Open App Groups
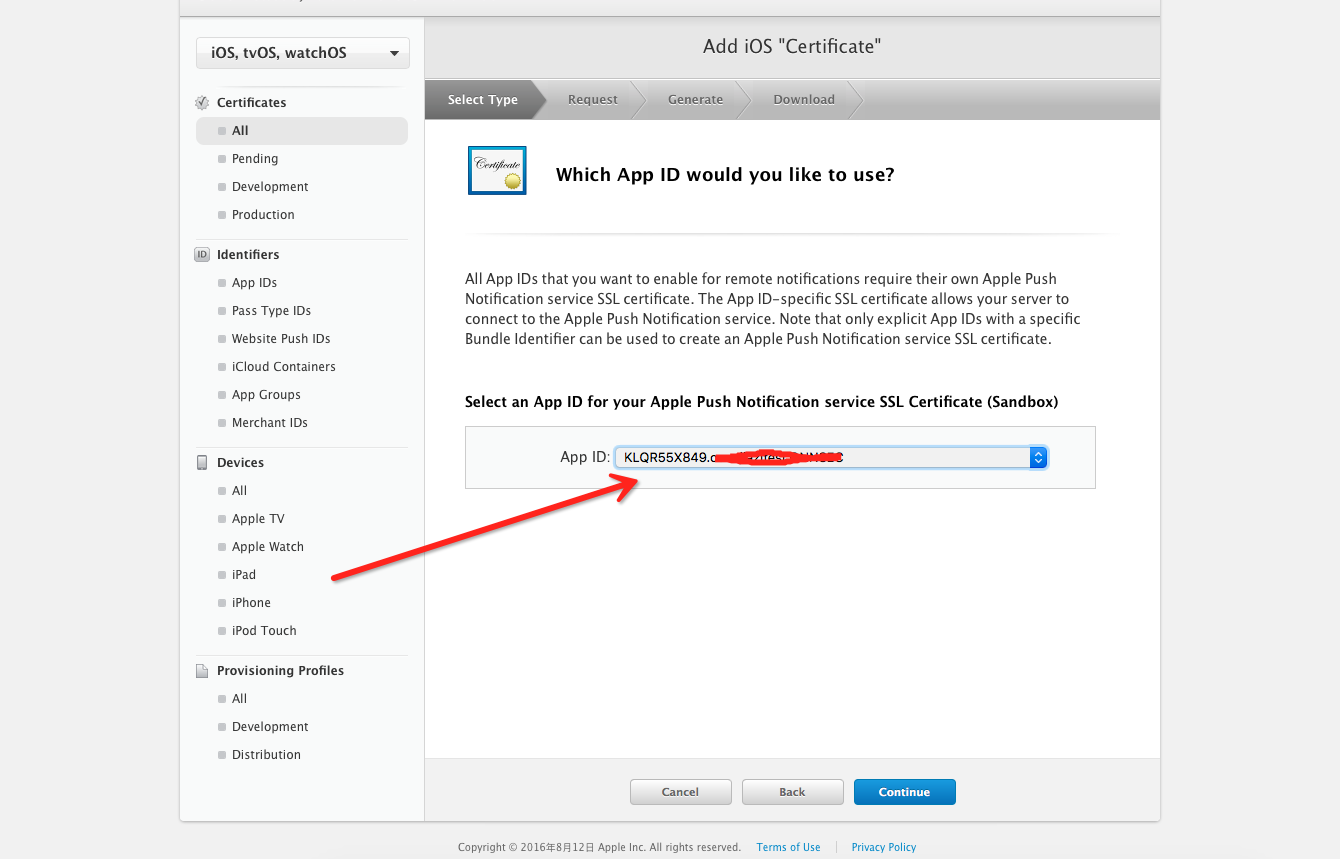The width and height of the screenshot is (1340, 859). pyautogui.click(x=266, y=395)
